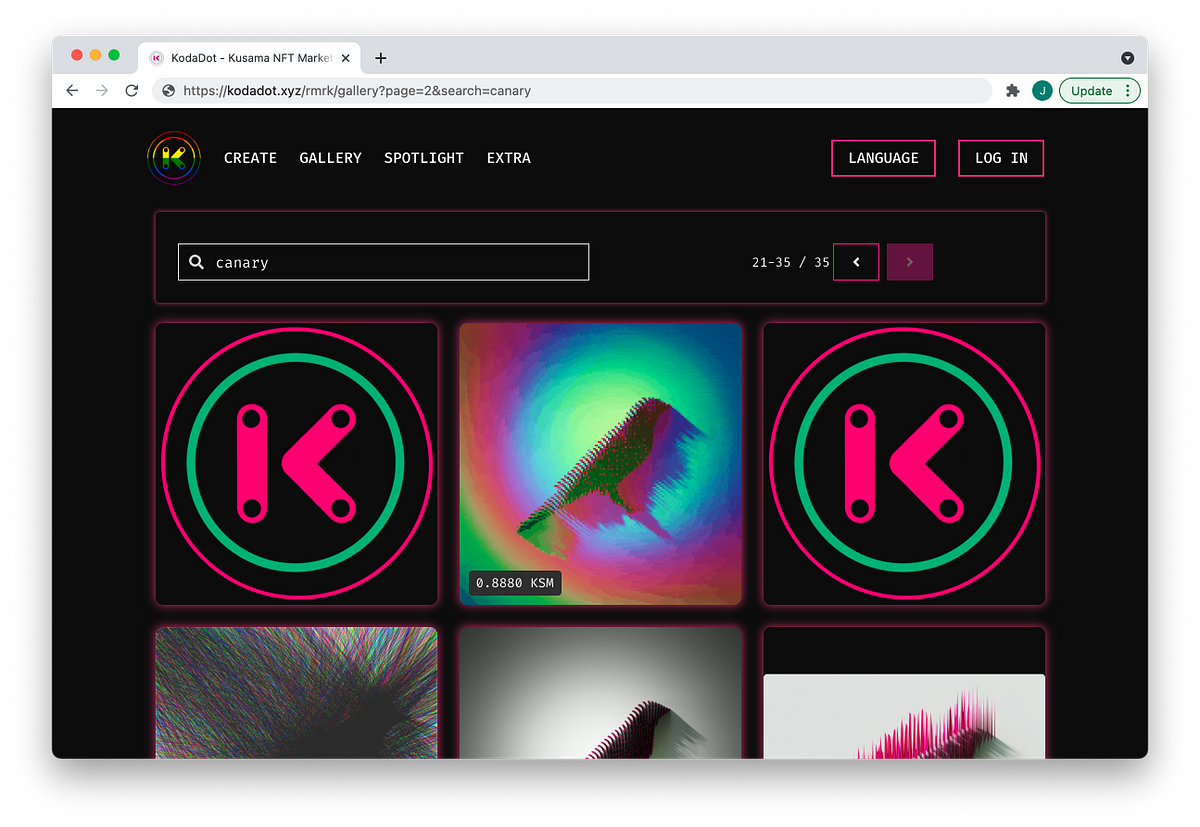Viewport: 1200px width, 827px height.
Task: Click the browser forward arrow
Action: pos(101,90)
